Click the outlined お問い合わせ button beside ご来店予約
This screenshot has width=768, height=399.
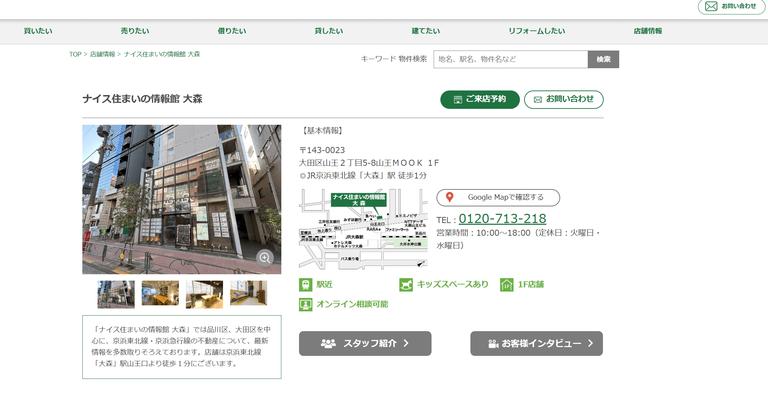pos(564,99)
